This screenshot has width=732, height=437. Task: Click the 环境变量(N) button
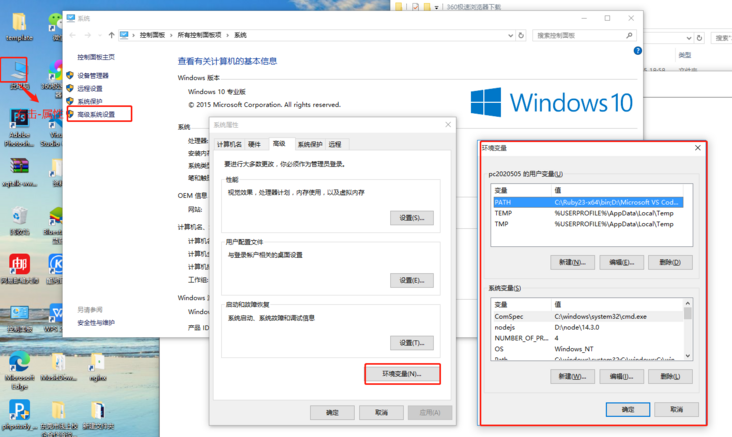402,374
